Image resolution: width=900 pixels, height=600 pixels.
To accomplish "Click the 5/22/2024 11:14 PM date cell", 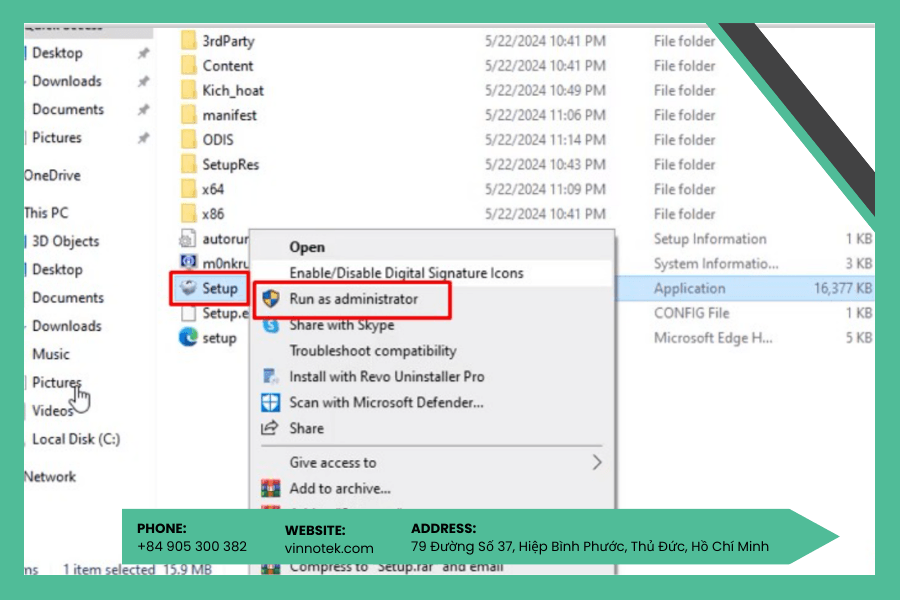I will click(x=545, y=140).
